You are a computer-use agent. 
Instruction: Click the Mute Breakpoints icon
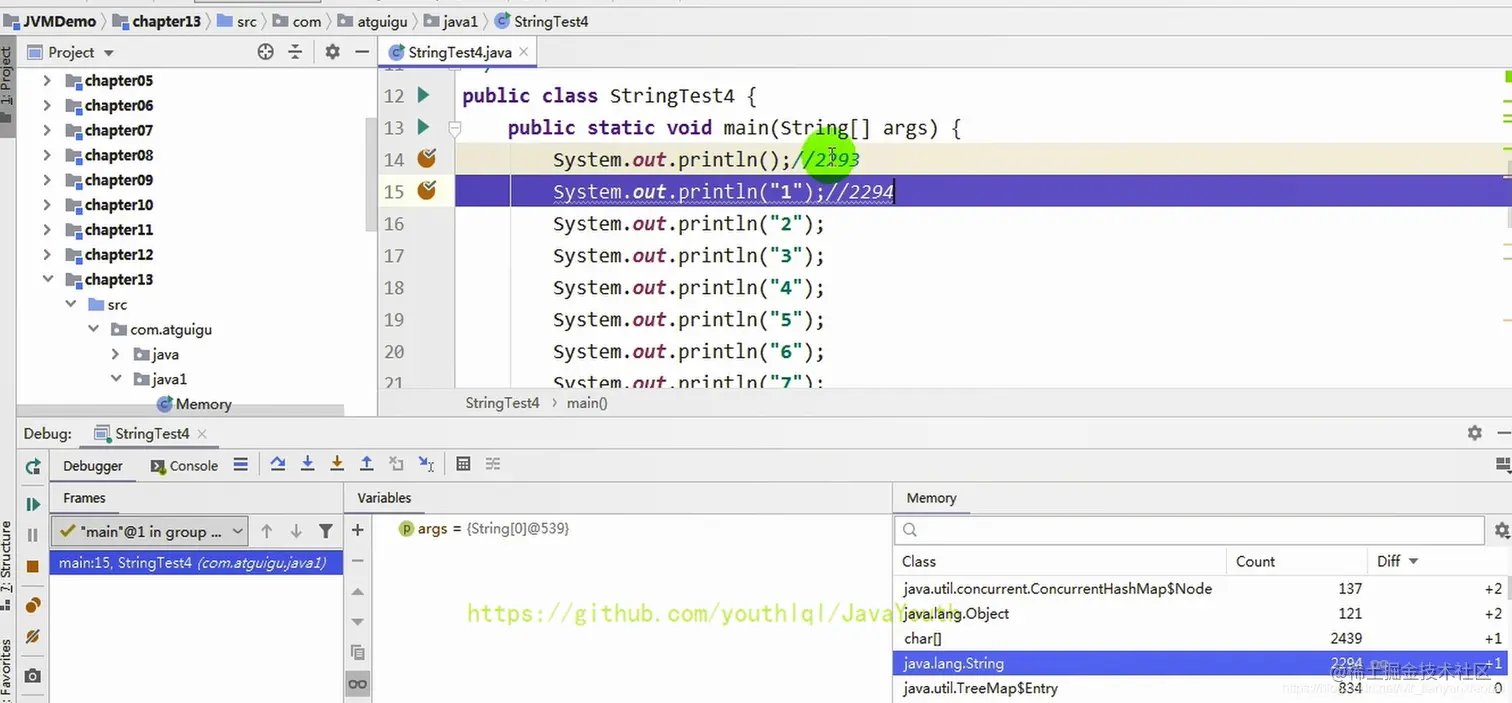click(33, 636)
